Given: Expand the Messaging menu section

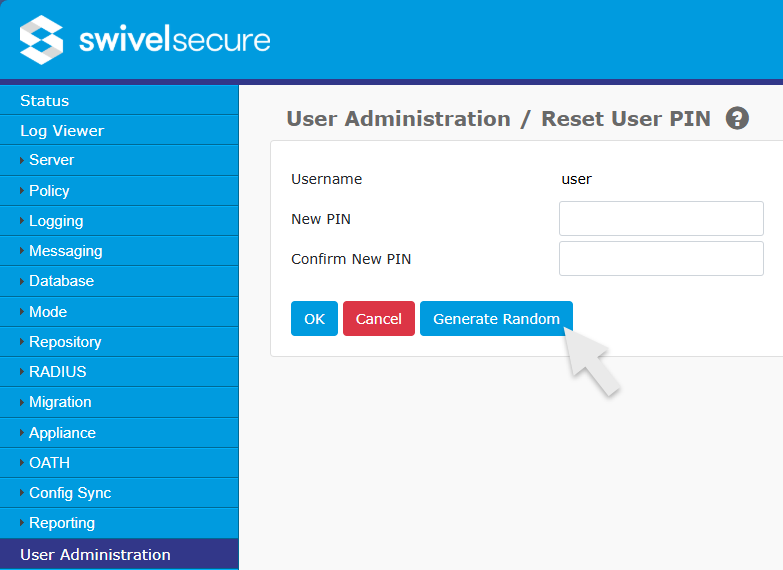Looking at the screenshot, I should coord(65,251).
